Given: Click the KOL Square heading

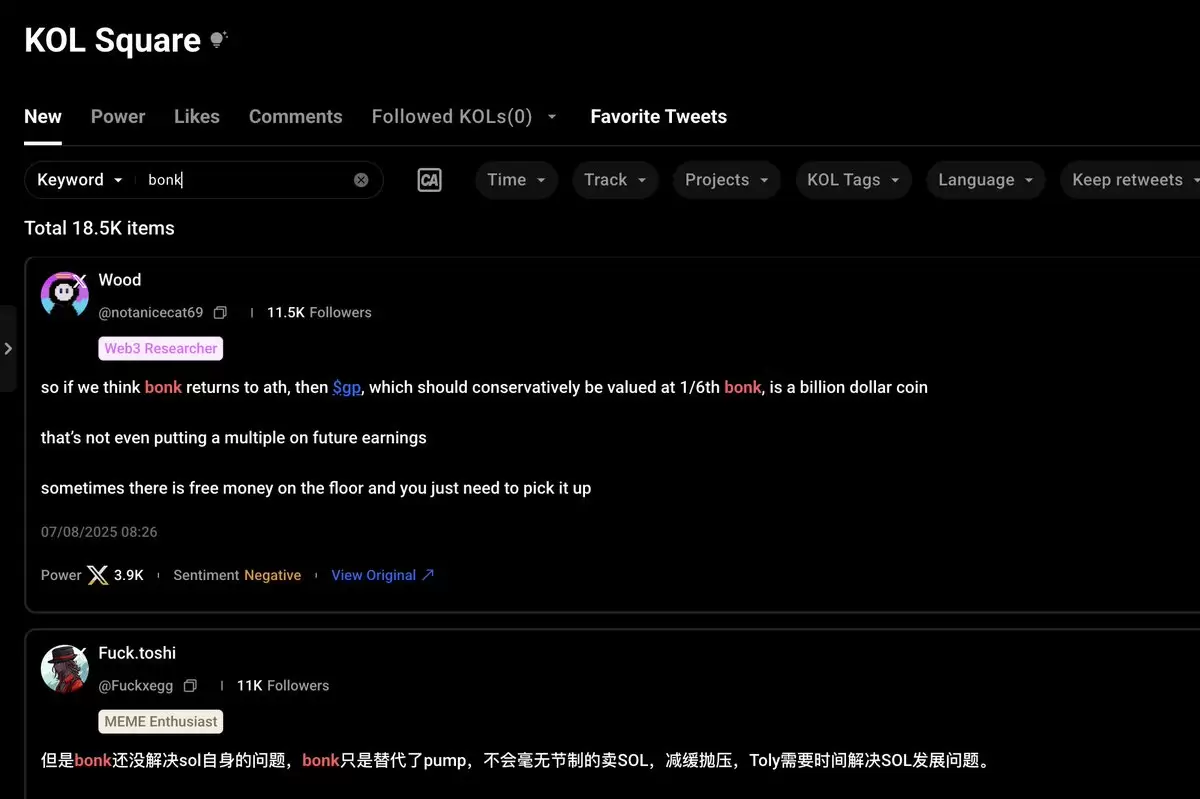Looking at the screenshot, I should [112, 40].
